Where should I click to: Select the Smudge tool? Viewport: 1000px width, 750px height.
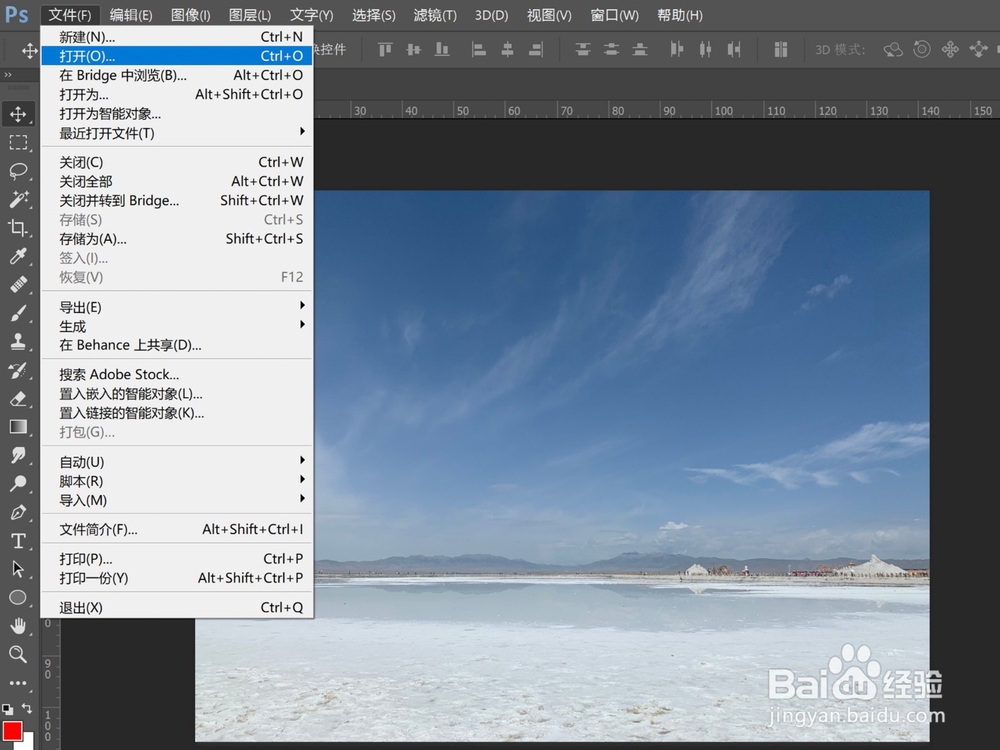point(18,455)
